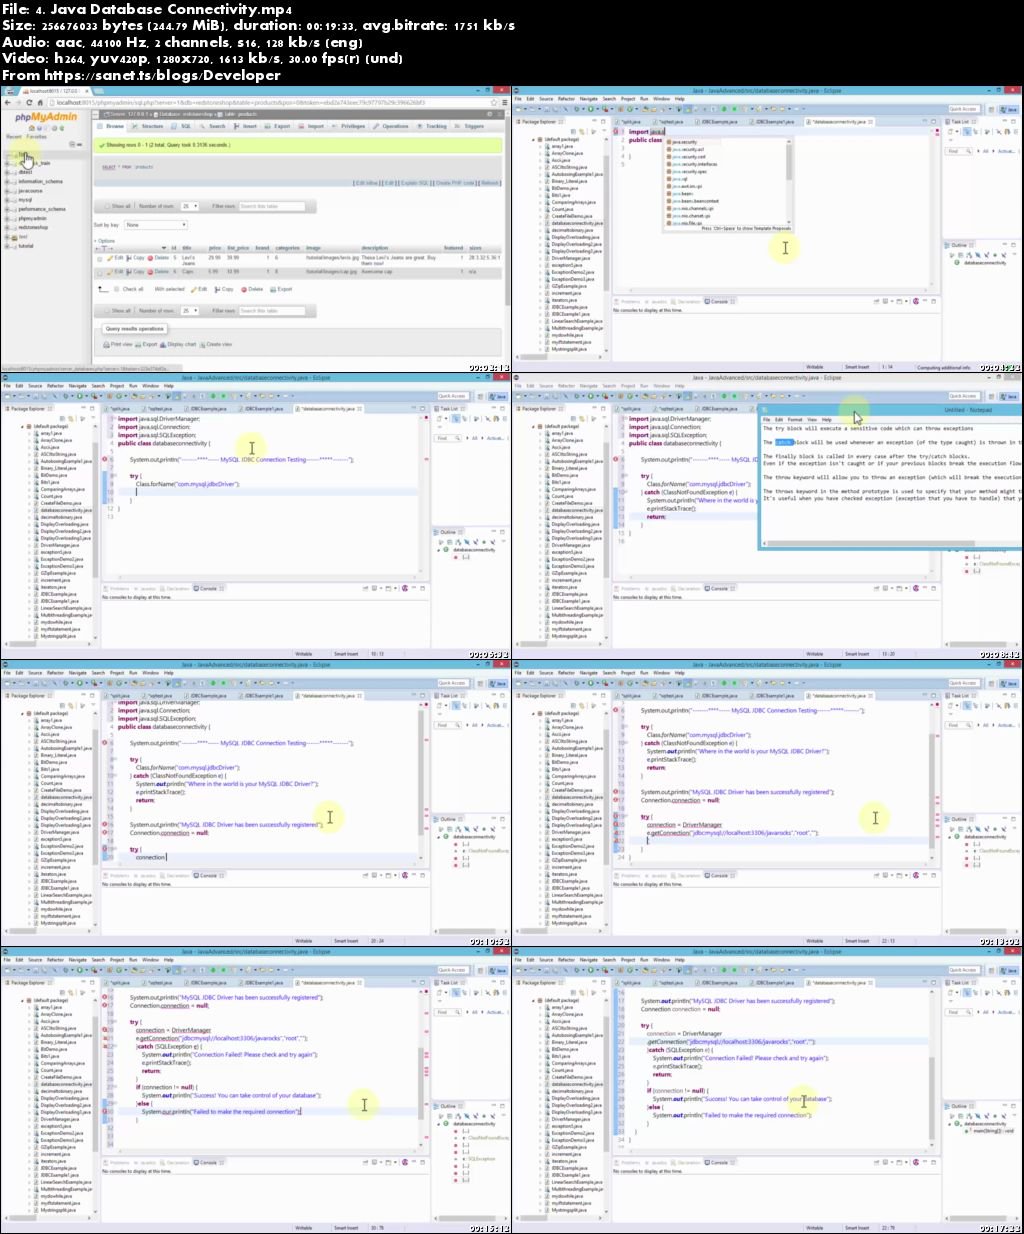Open Console tab in java.security popup frame
This screenshot has height=1234, width=1024.
tap(719, 301)
